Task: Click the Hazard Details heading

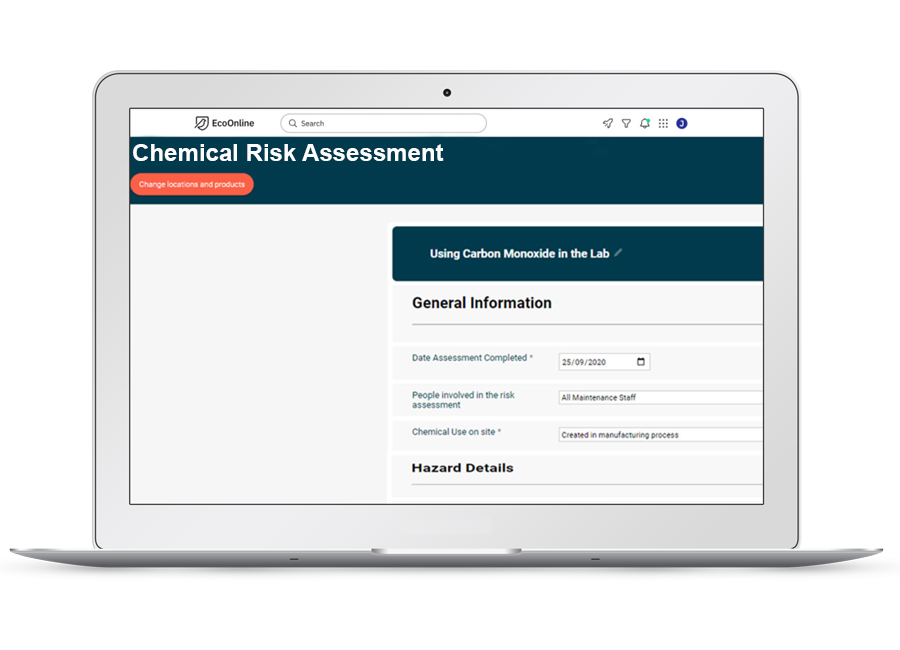Action: pyautogui.click(x=462, y=468)
